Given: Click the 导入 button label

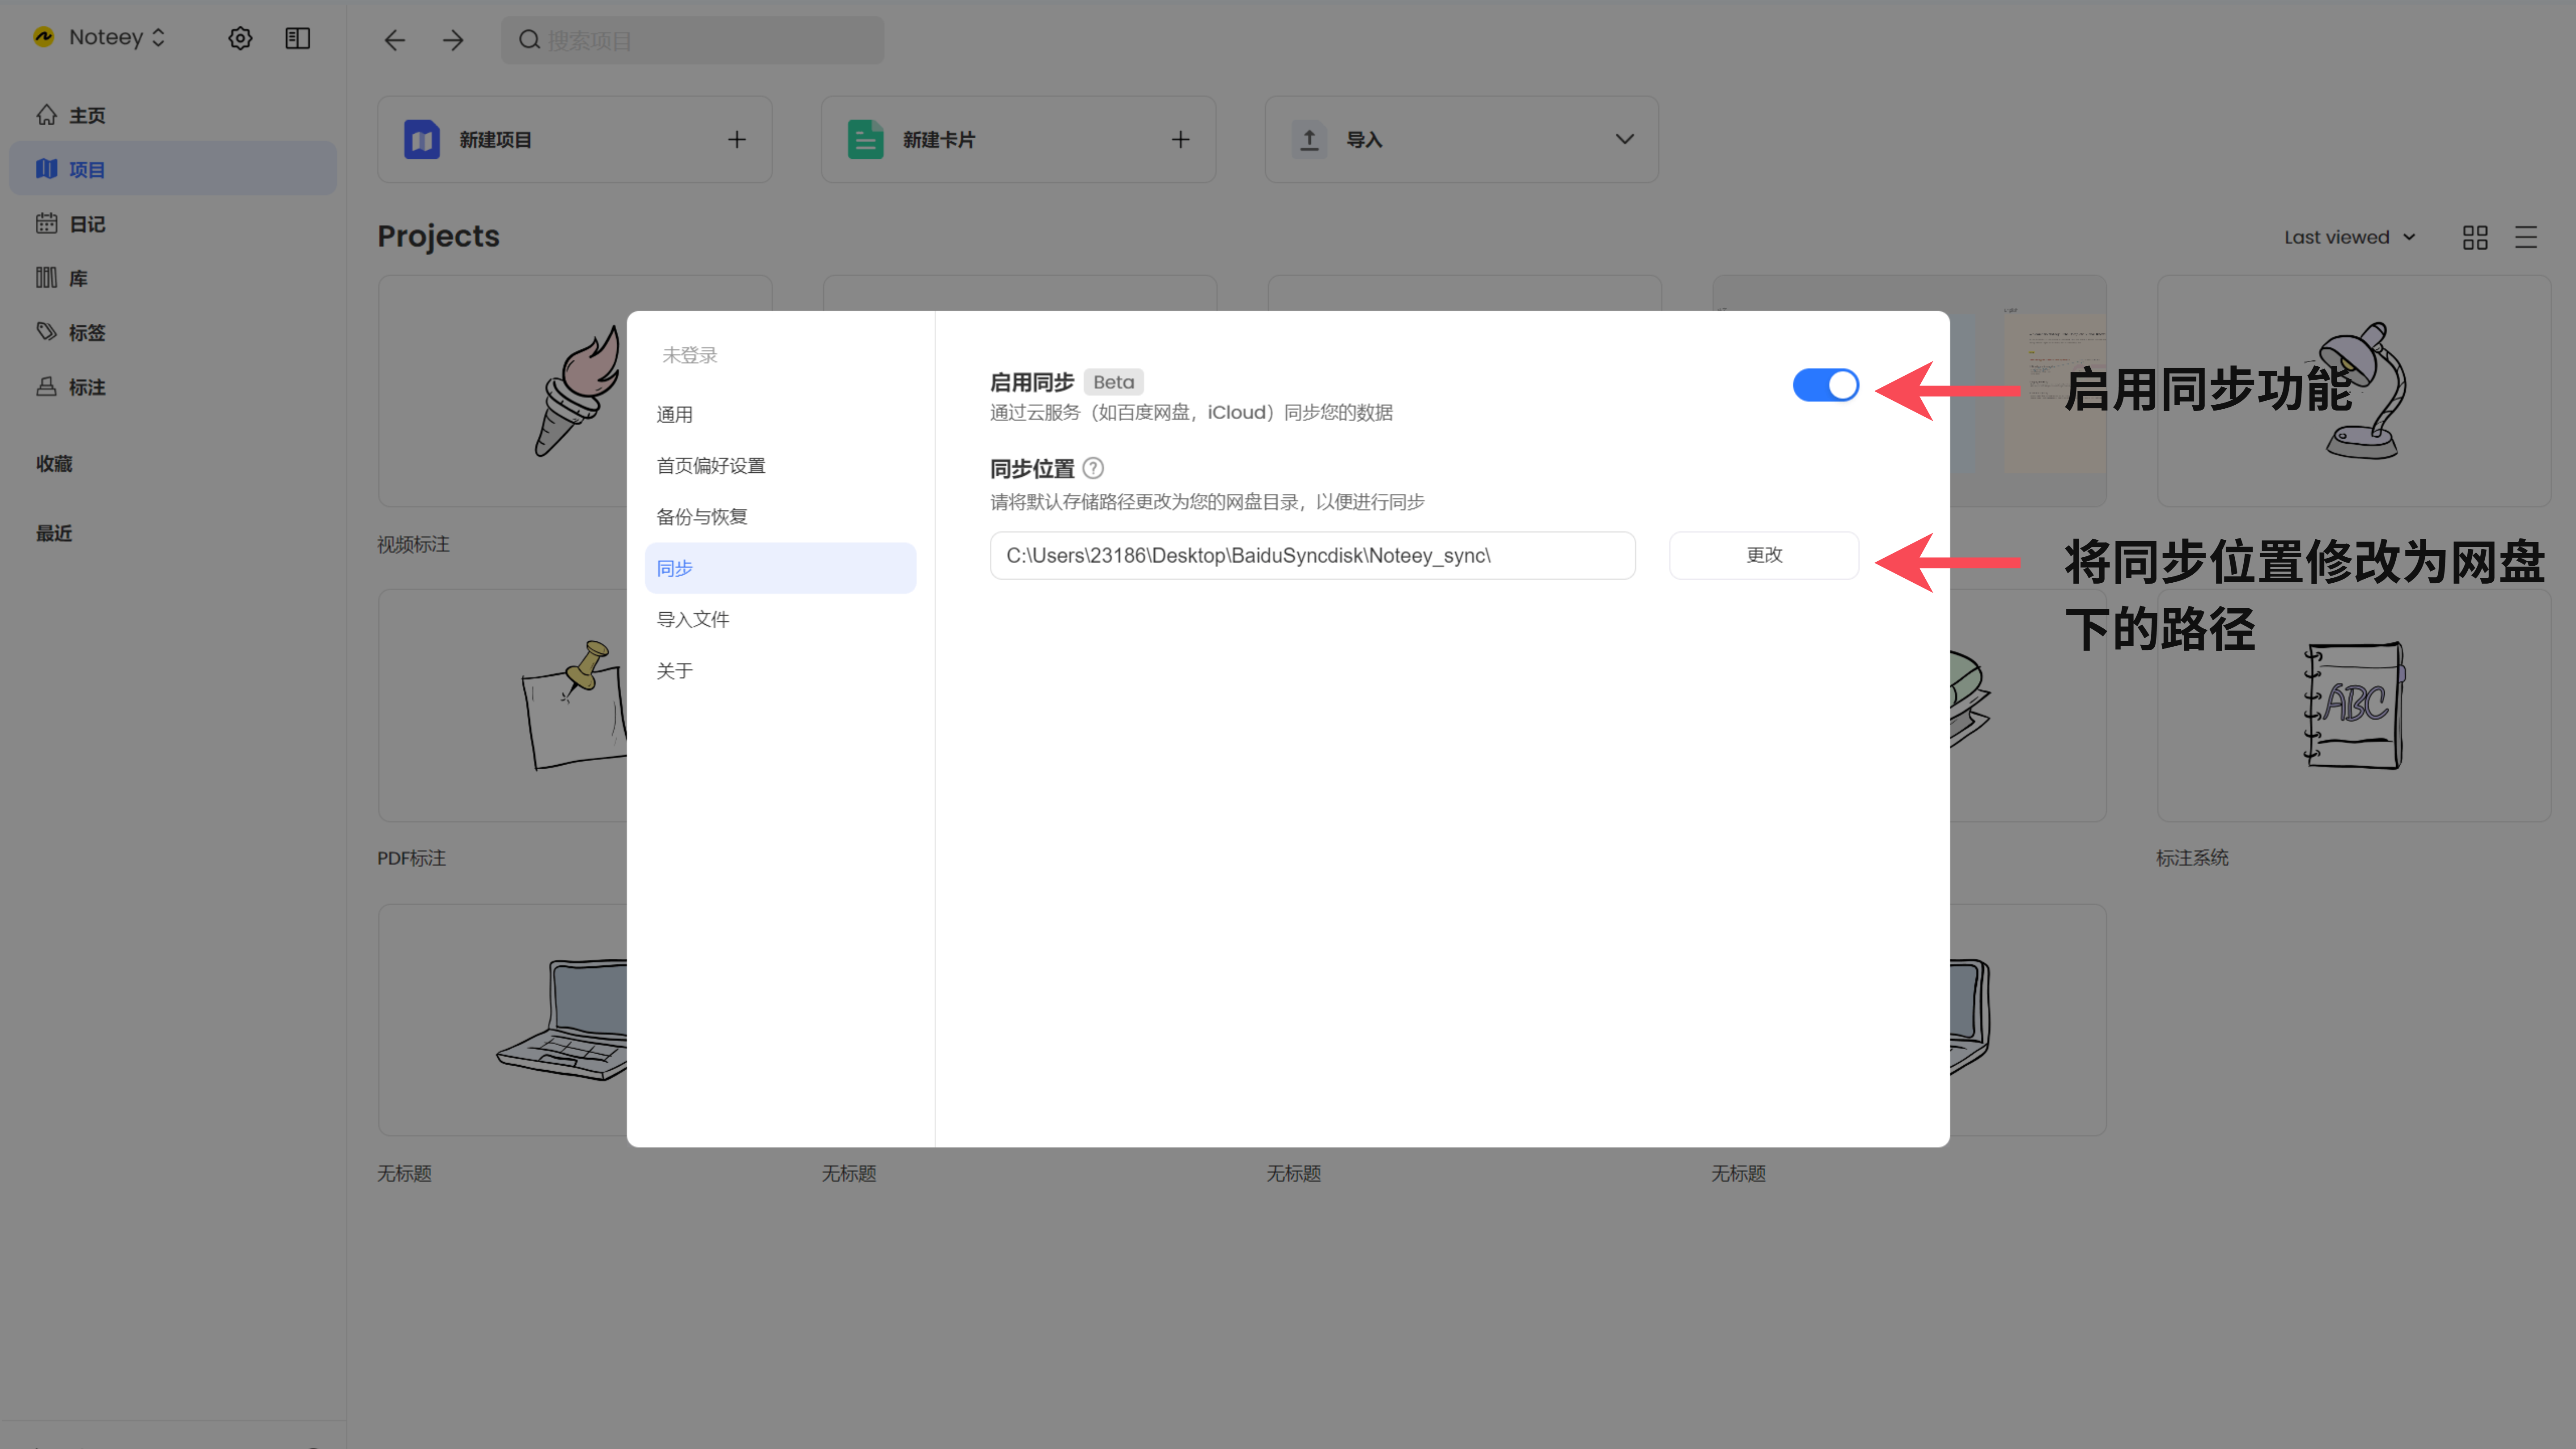Looking at the screenshot, I should click(x=1364, y=140).
